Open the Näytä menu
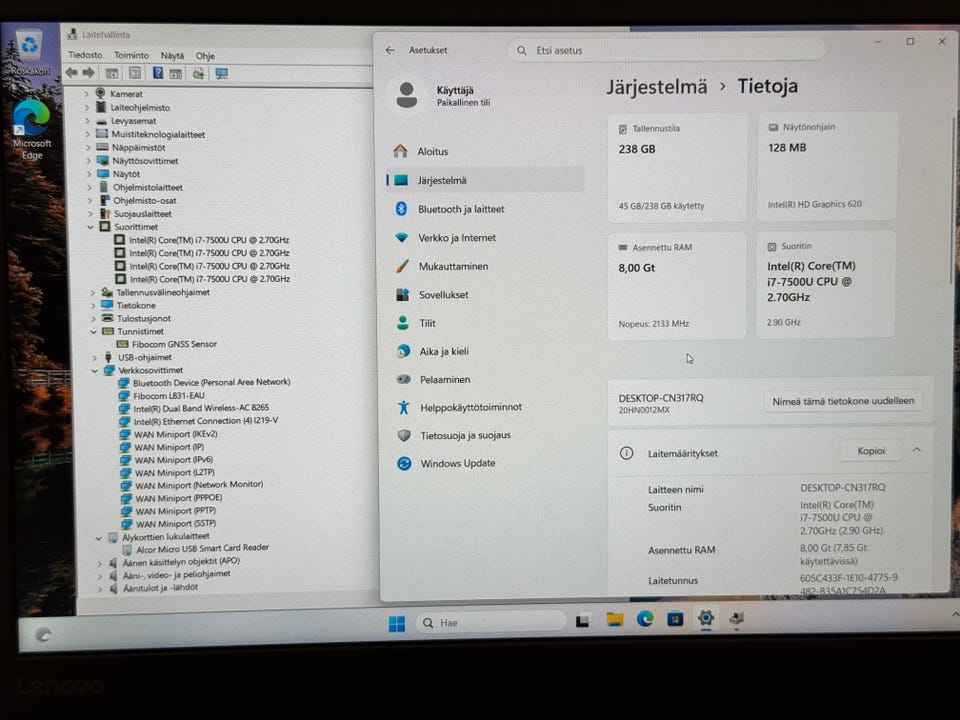The image size is (960, 720). [172, 56]
